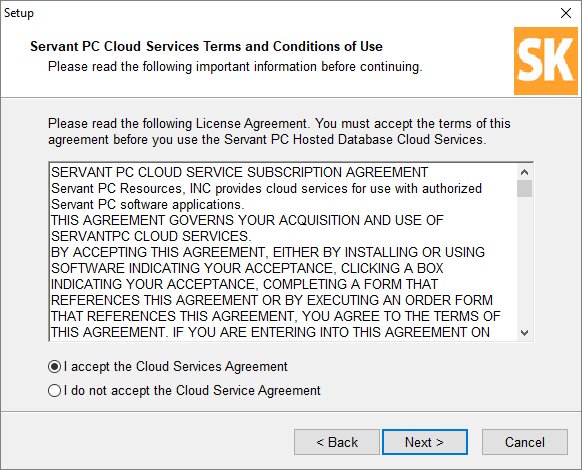Image resolution: width=582 pixels, height=470 pixels.
Task: Click the "Servant PC Resources, INC provides" line
Action: point(266,188)
